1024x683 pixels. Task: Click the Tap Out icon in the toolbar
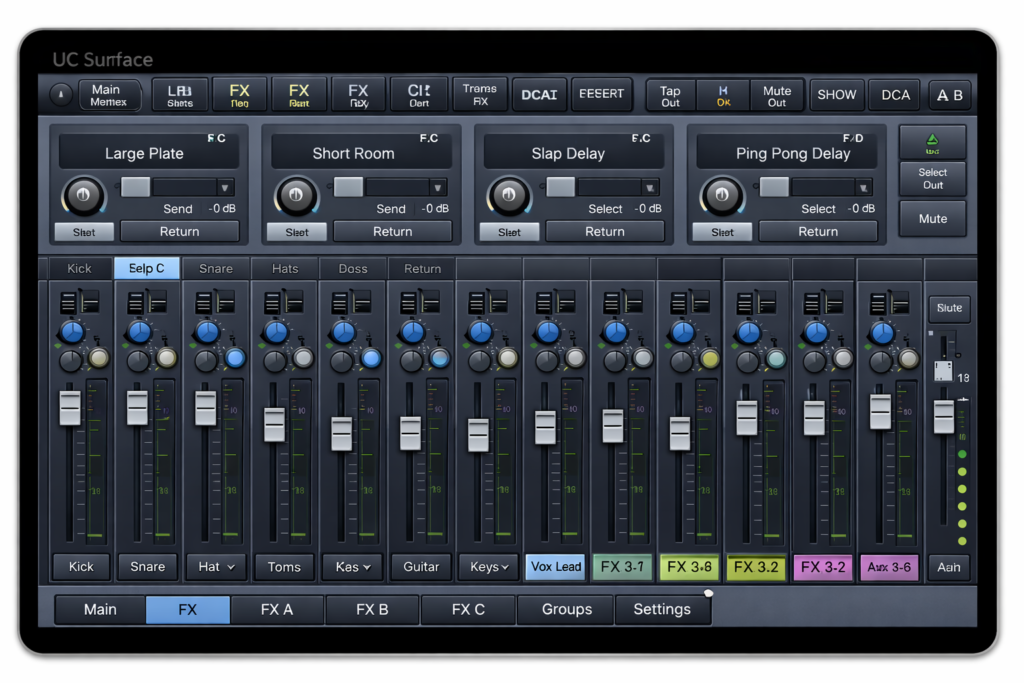tap(669, 94)
